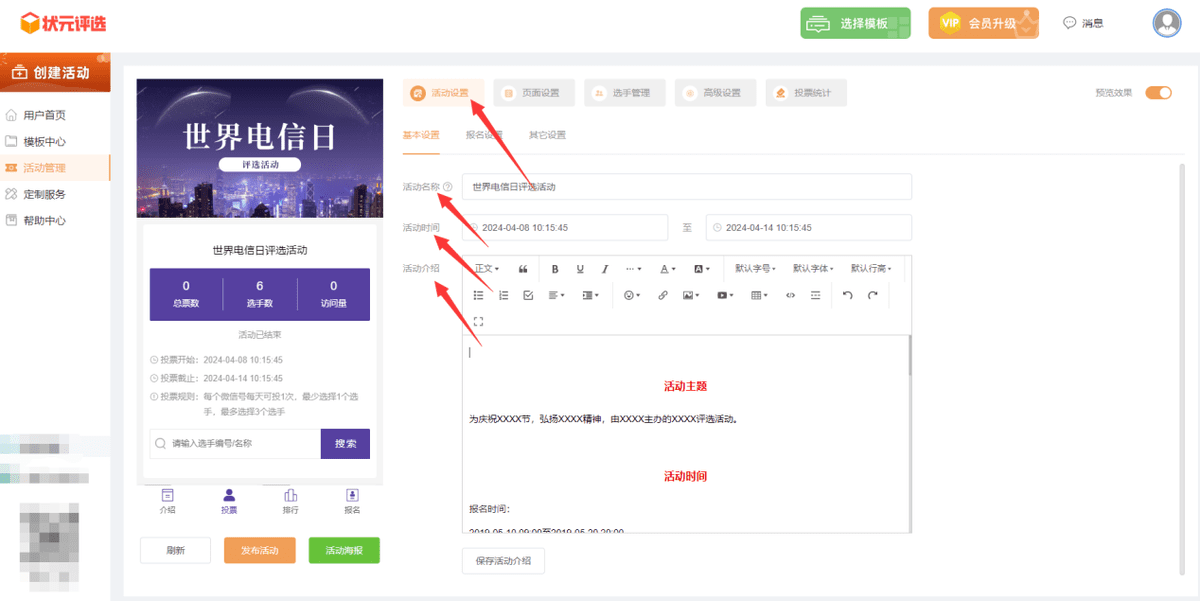Switch to the 页面设置 tab

click(535, 92)
